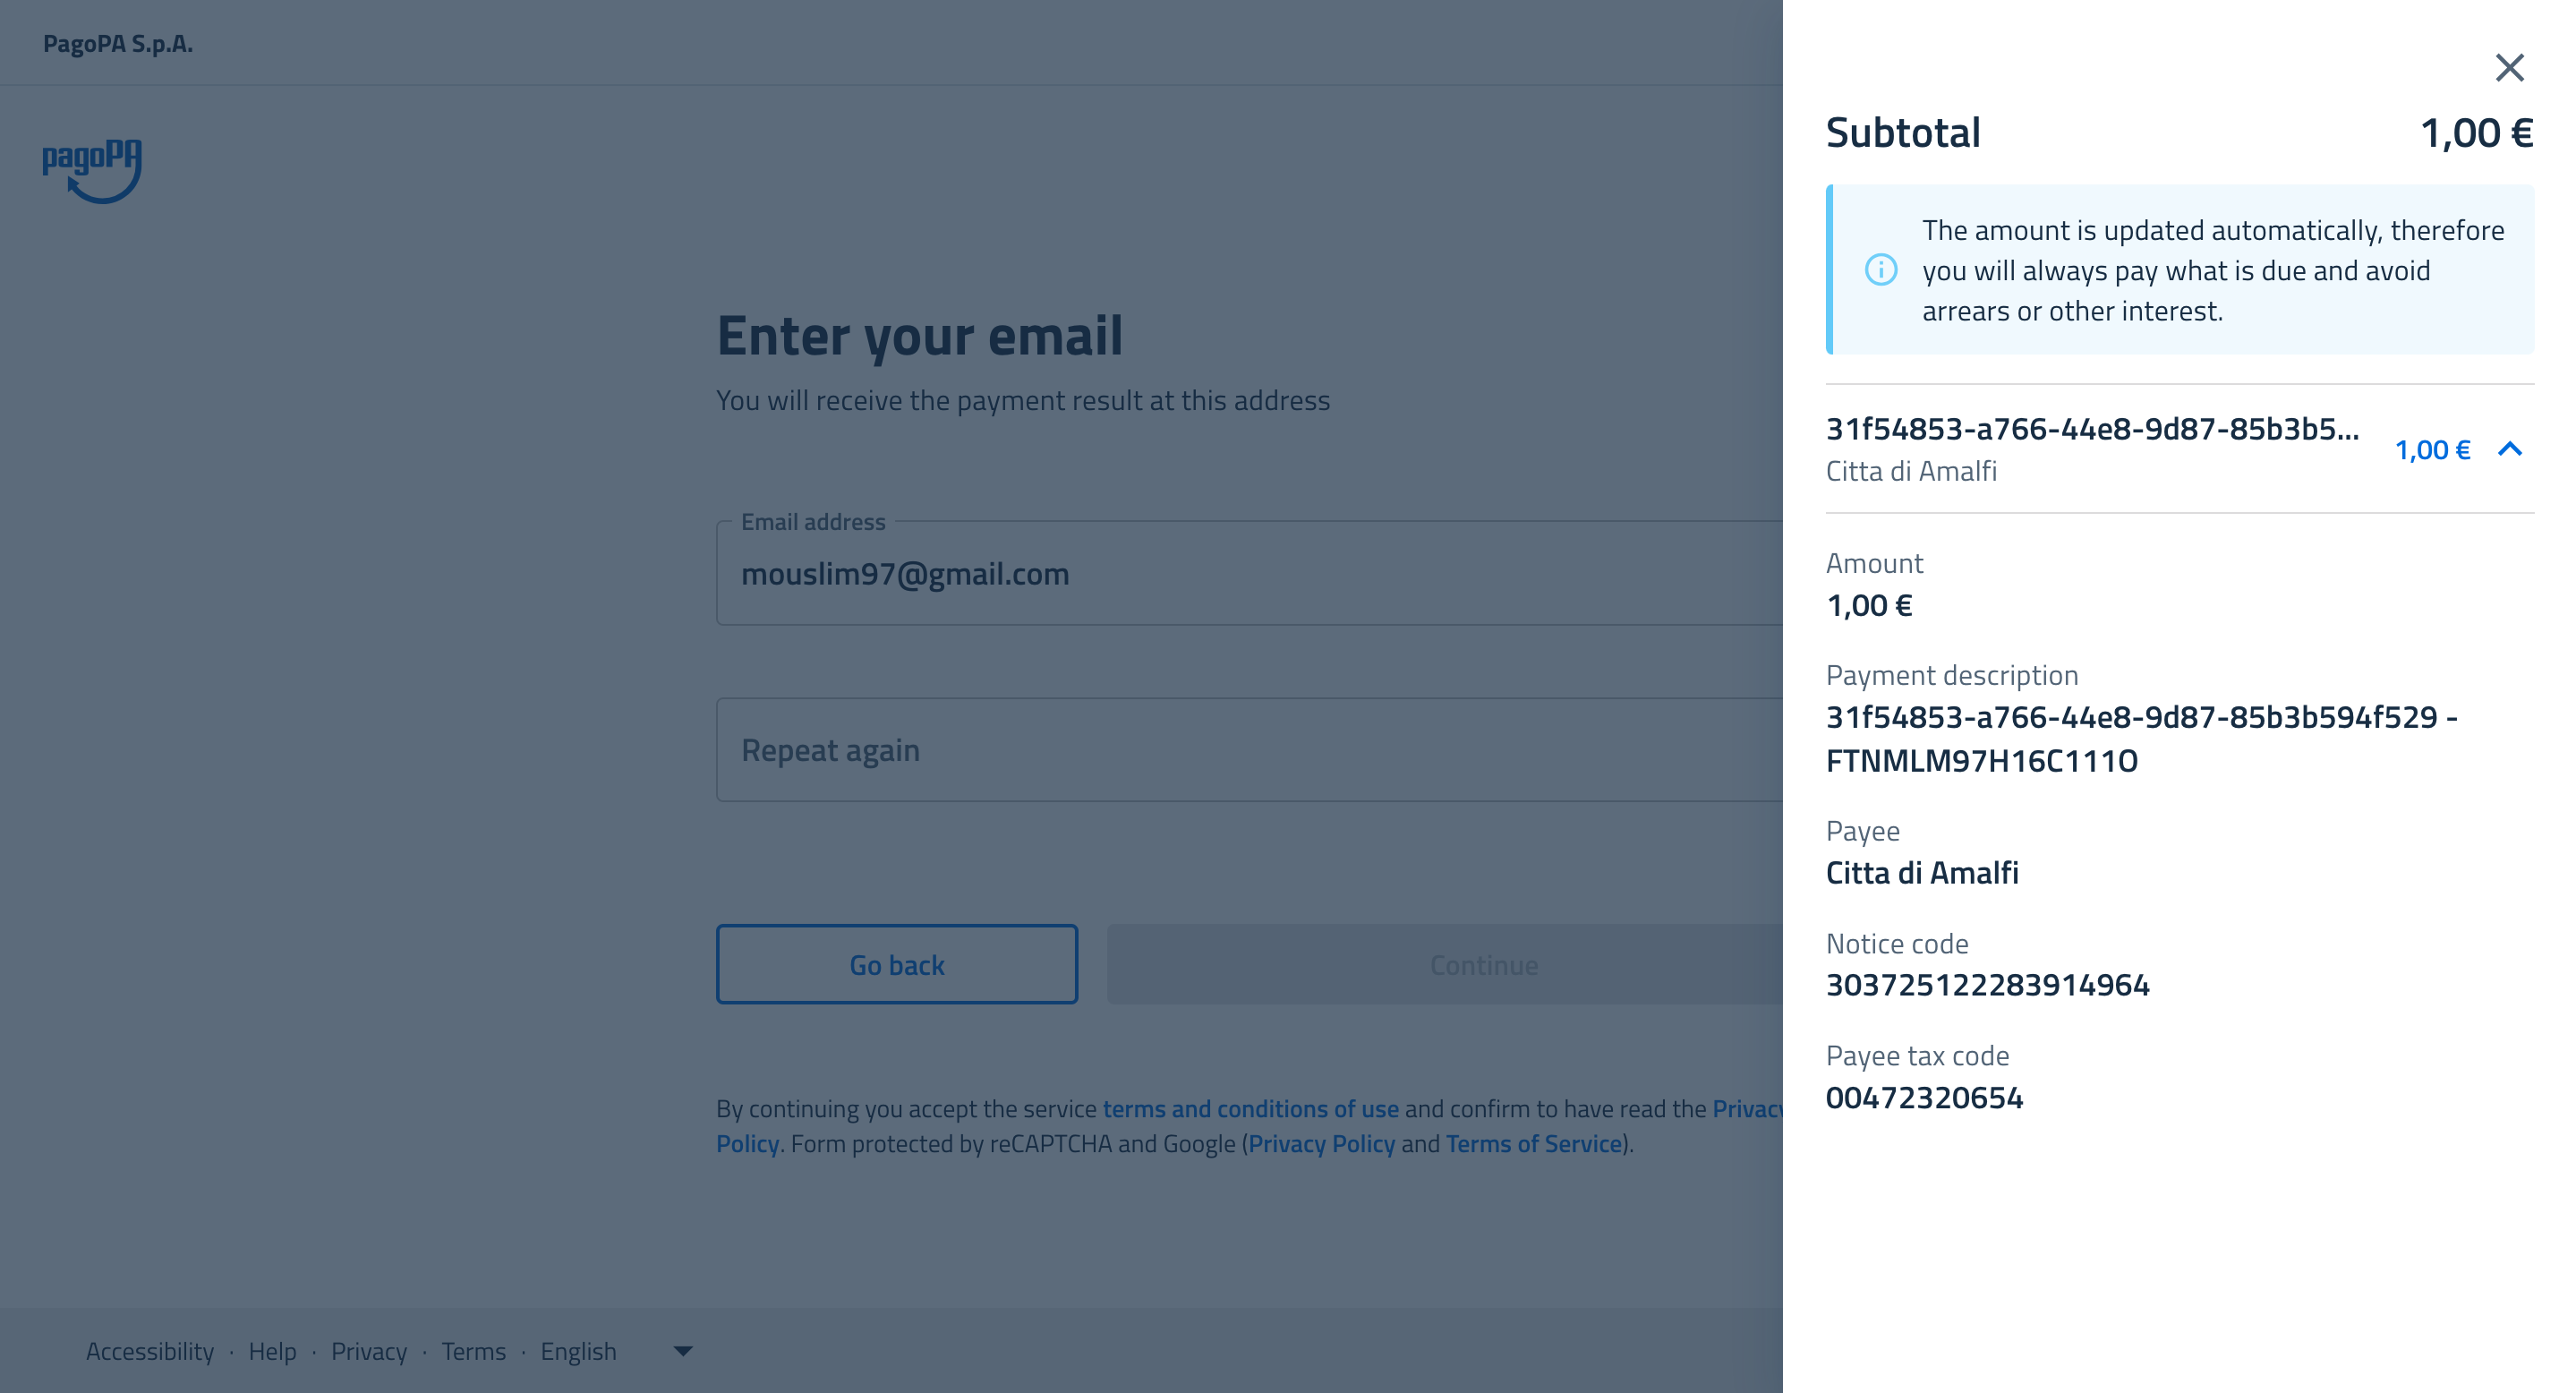Click the info icon in the notice
Viewport: 2576px width, 1393px height.
coord(1880,270)
